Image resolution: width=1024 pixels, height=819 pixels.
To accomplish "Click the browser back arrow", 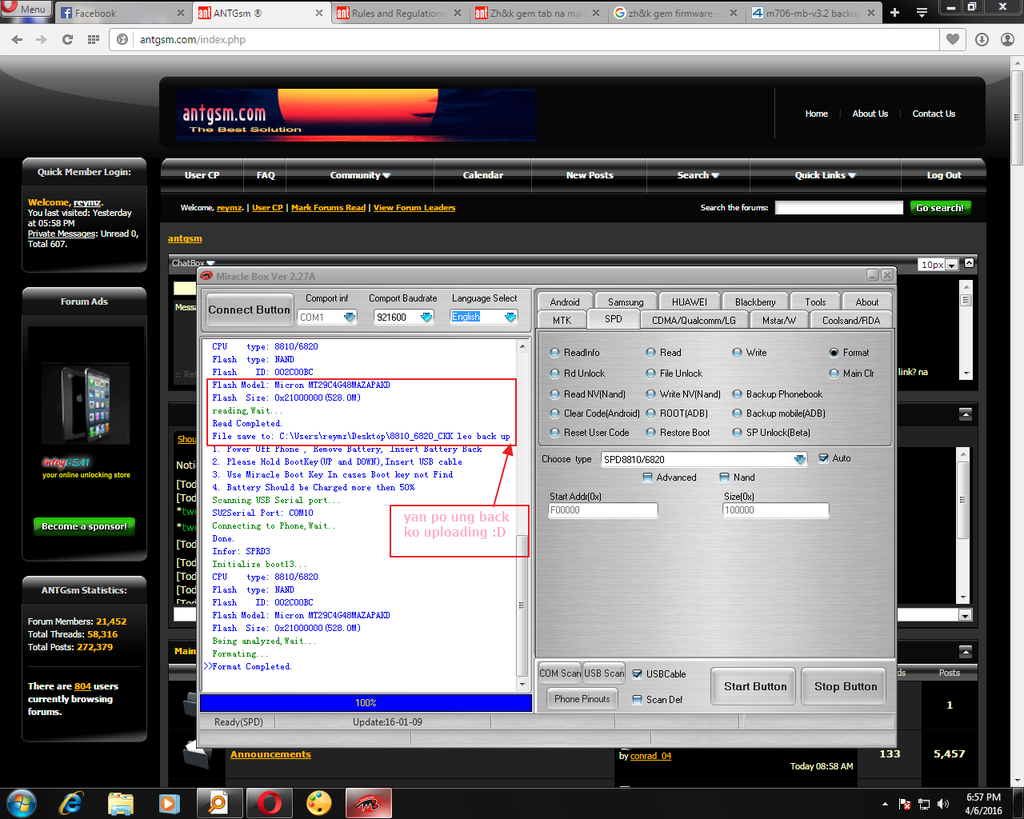I will (x=17, y=40).
